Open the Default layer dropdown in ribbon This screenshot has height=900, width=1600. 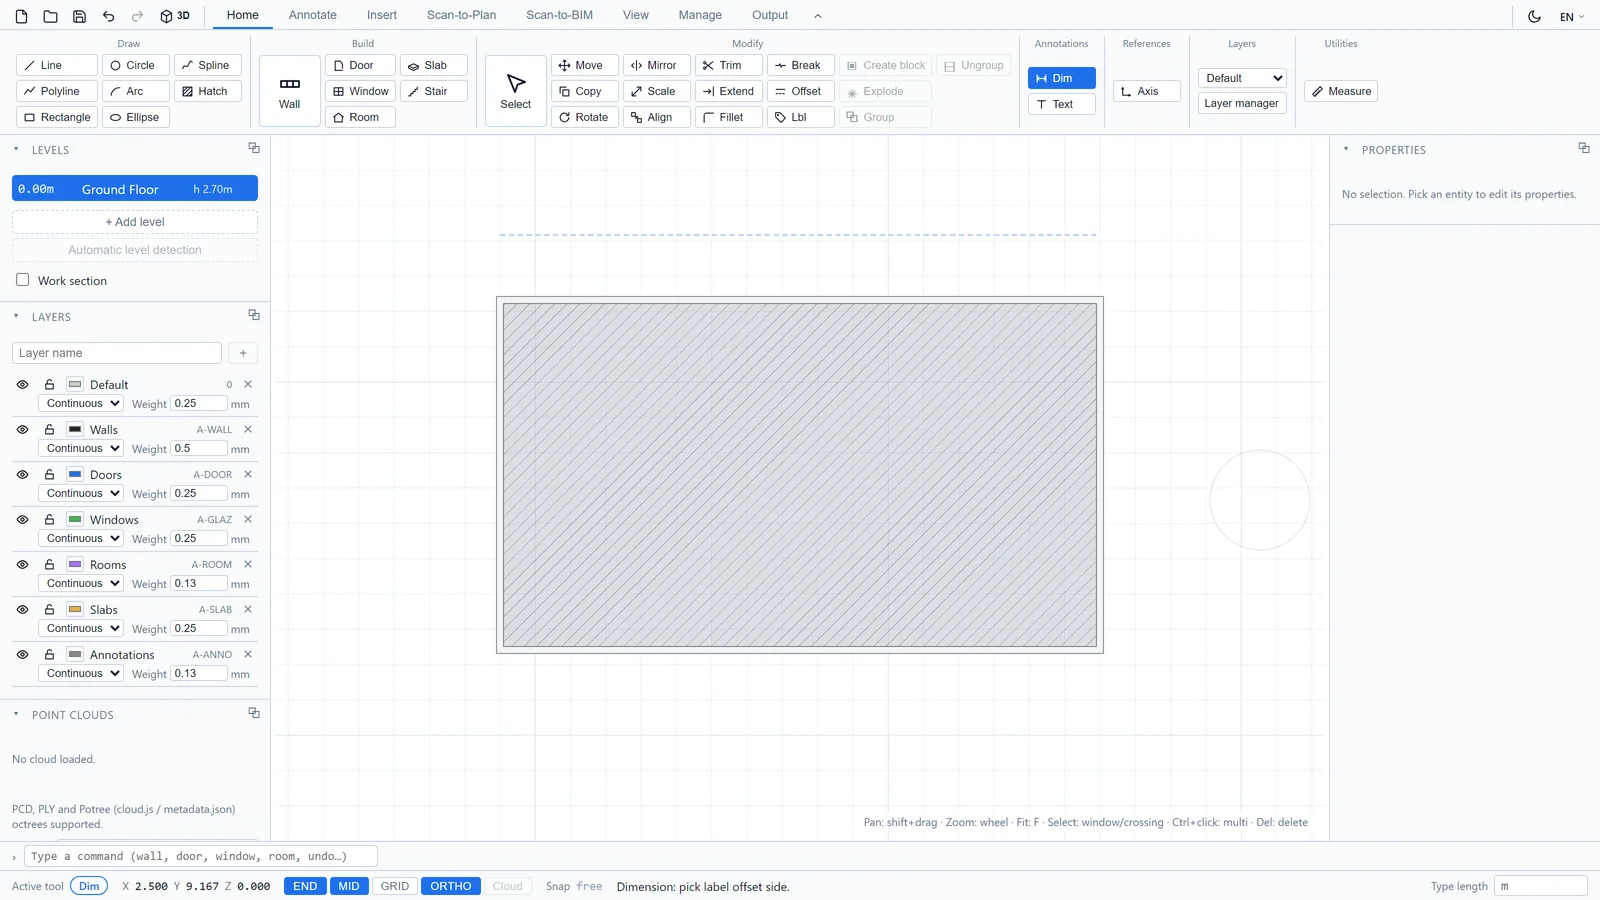point(1242,78)
